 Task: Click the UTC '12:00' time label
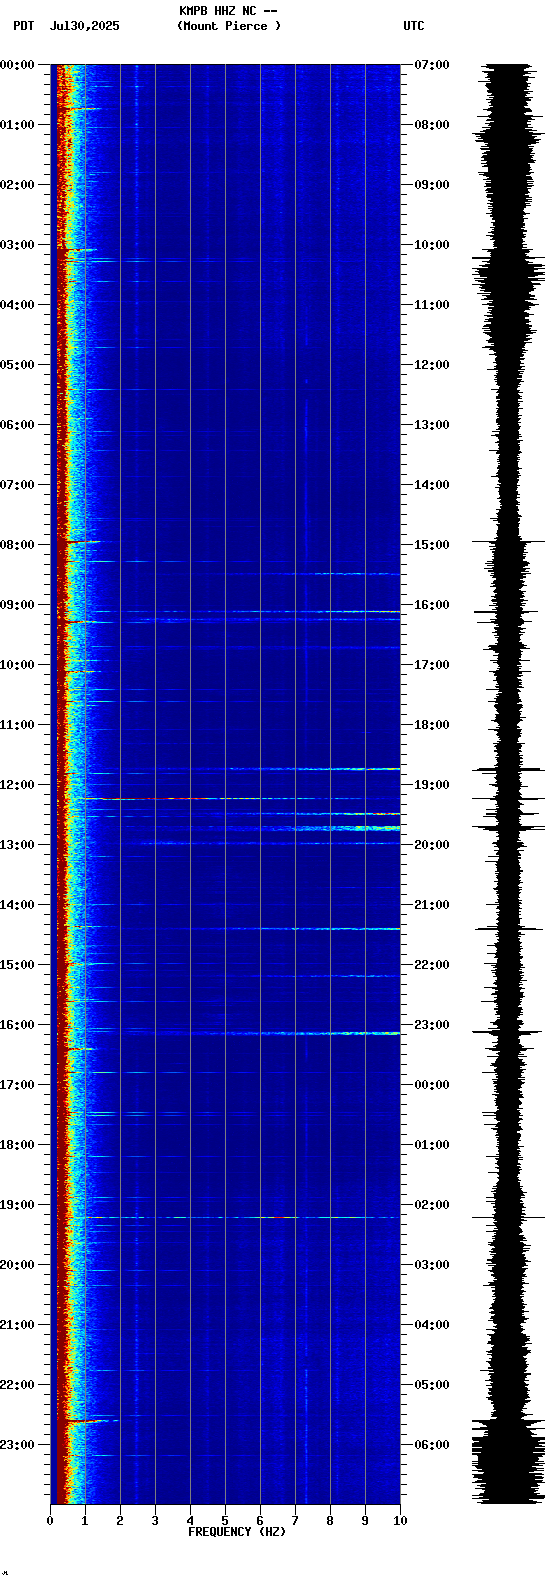432,365
